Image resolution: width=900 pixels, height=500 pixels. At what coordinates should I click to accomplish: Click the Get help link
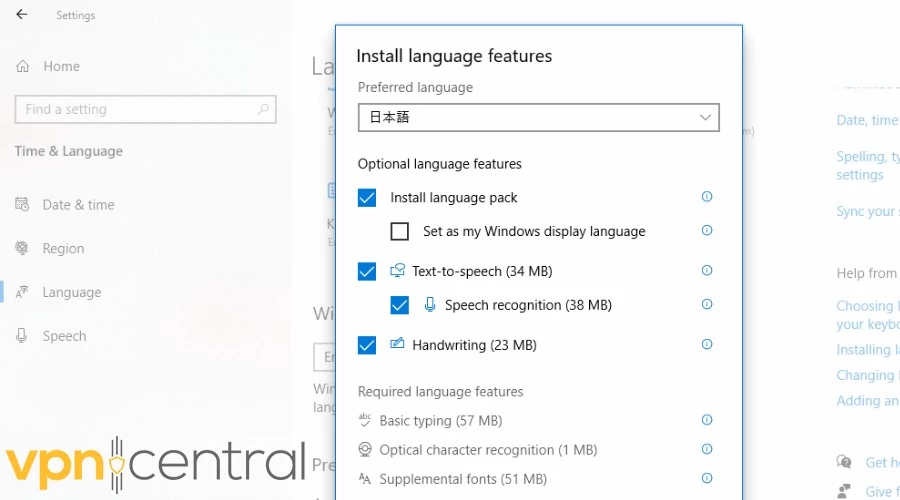point(882,463)
